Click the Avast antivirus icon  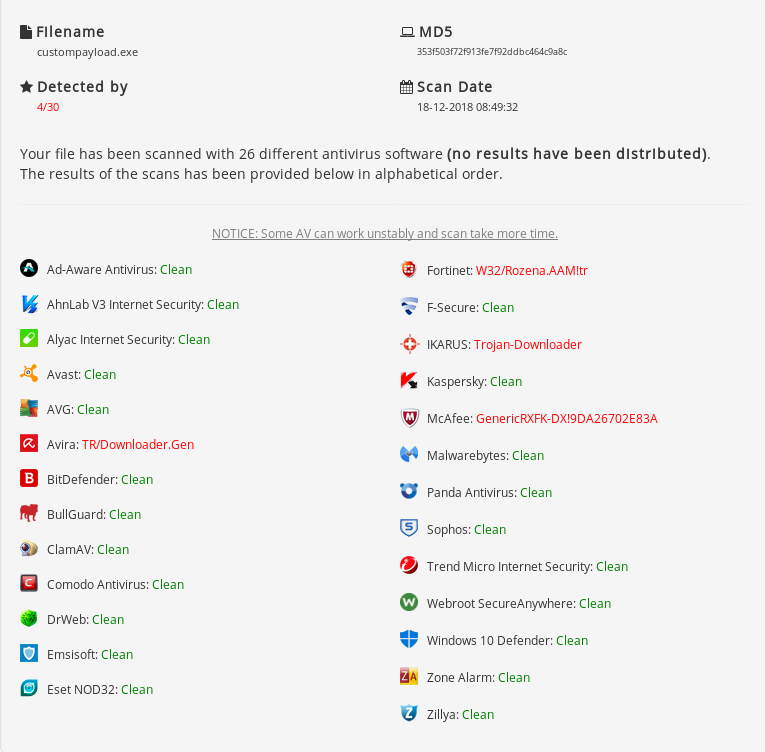(x=29, y=374)
